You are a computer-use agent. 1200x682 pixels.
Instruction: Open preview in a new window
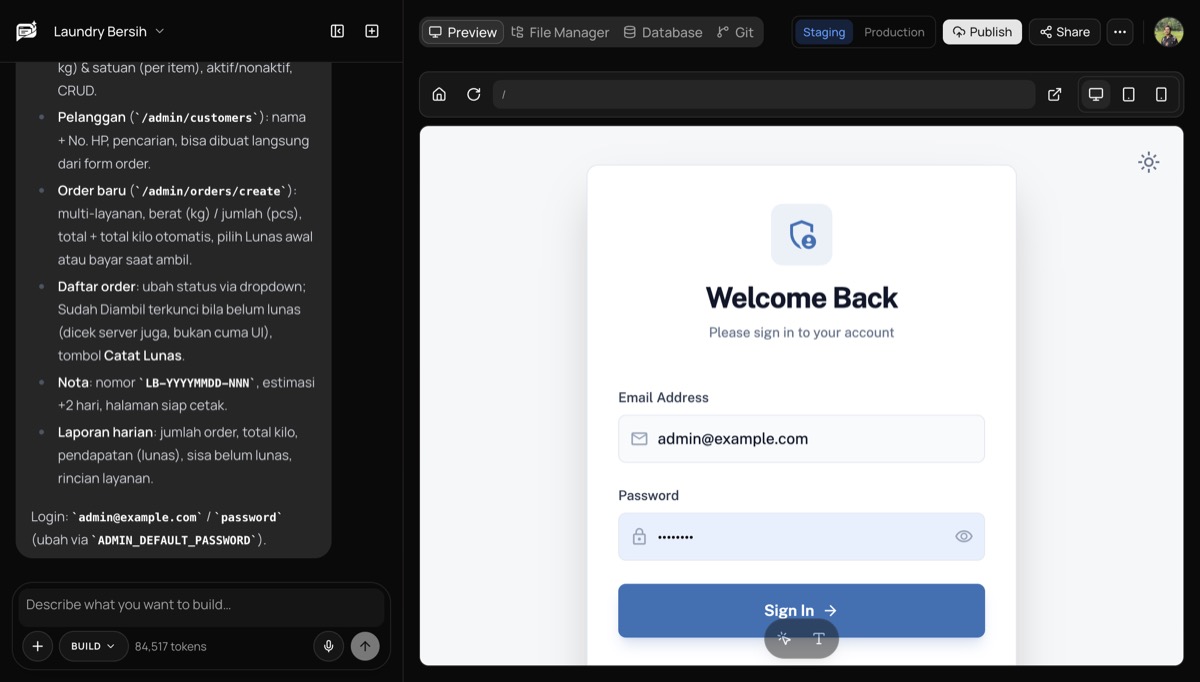click(1054, 94)
